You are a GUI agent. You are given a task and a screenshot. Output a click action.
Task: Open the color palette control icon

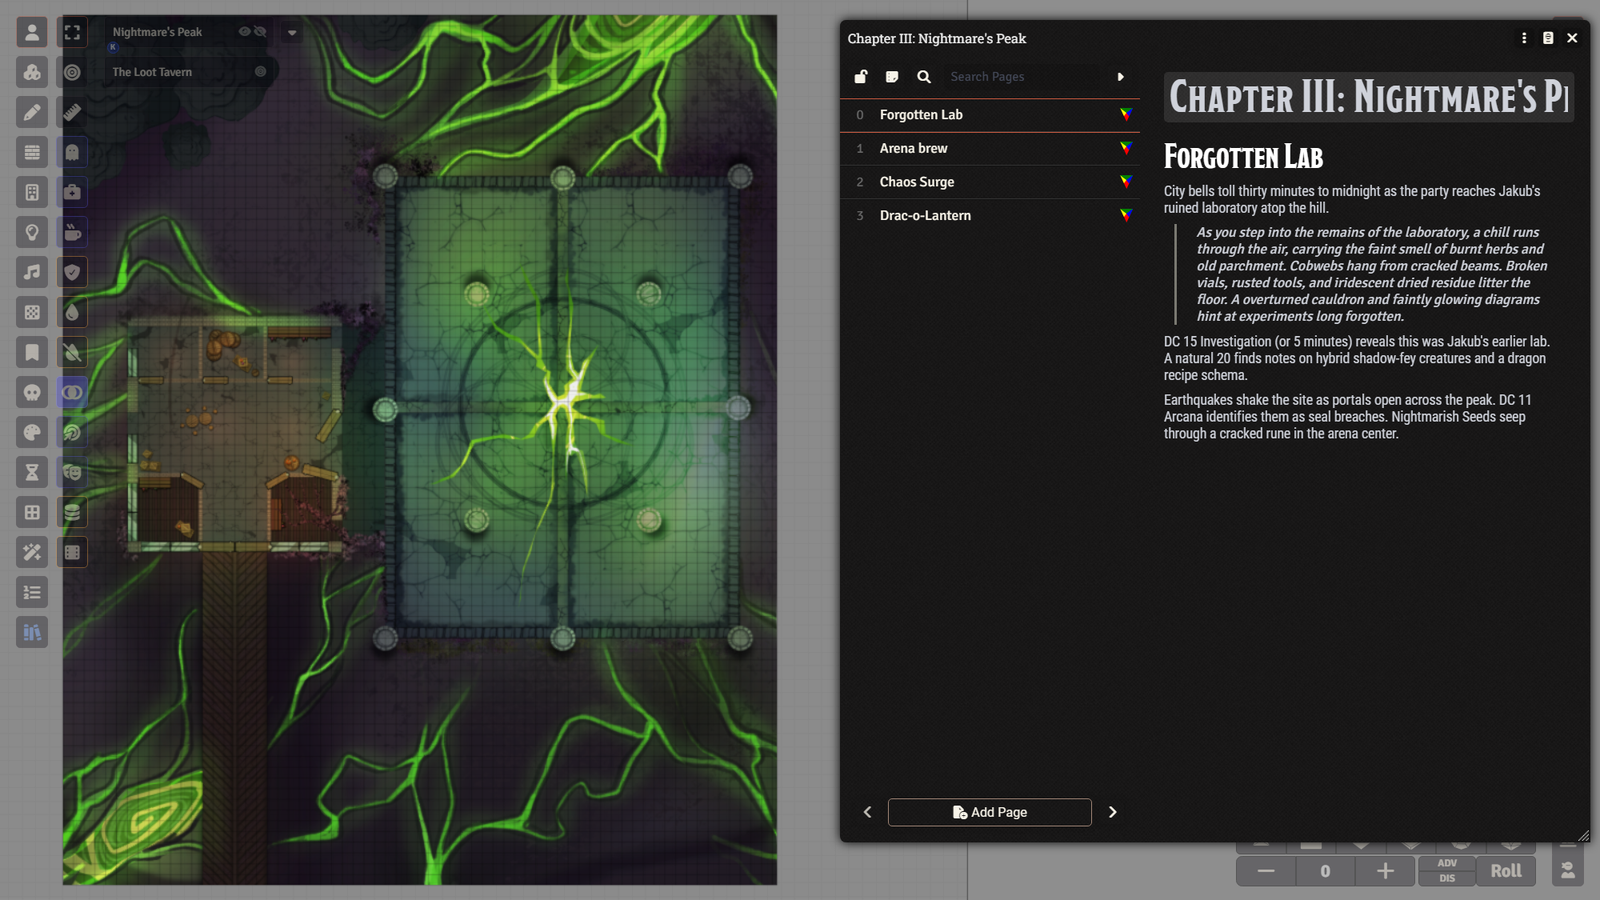pyautogui.click(x=32, y=432)
